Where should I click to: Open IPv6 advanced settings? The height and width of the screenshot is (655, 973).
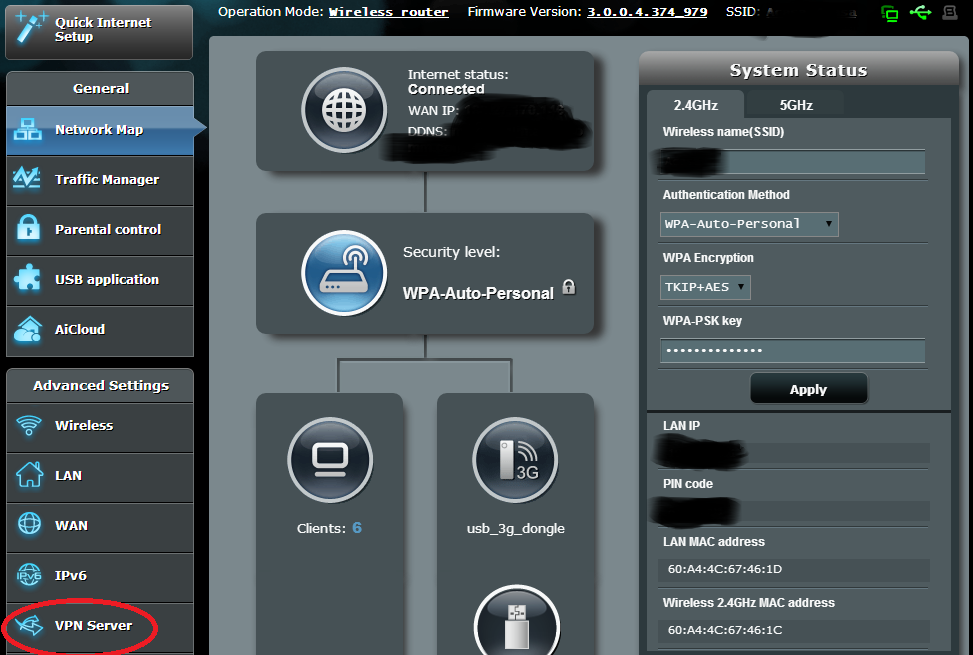click(x=100, y=576)
